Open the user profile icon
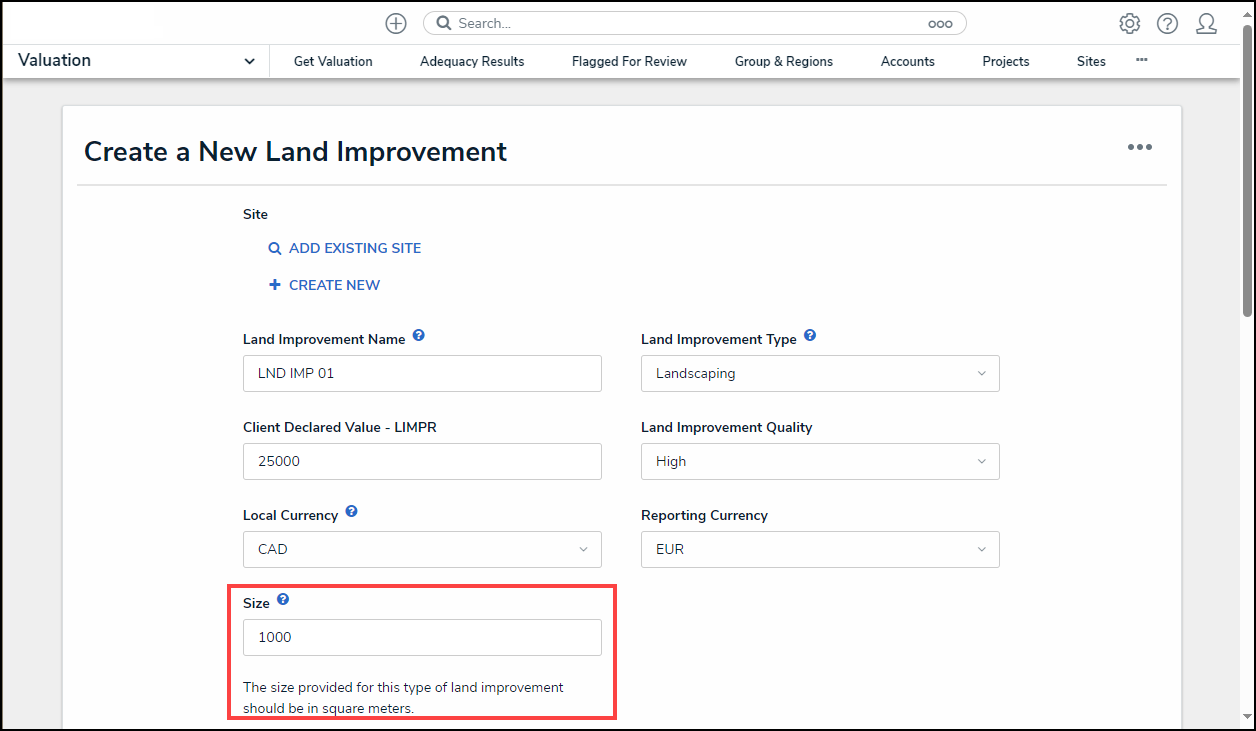1256x731 pixels. pos(1207,23)
